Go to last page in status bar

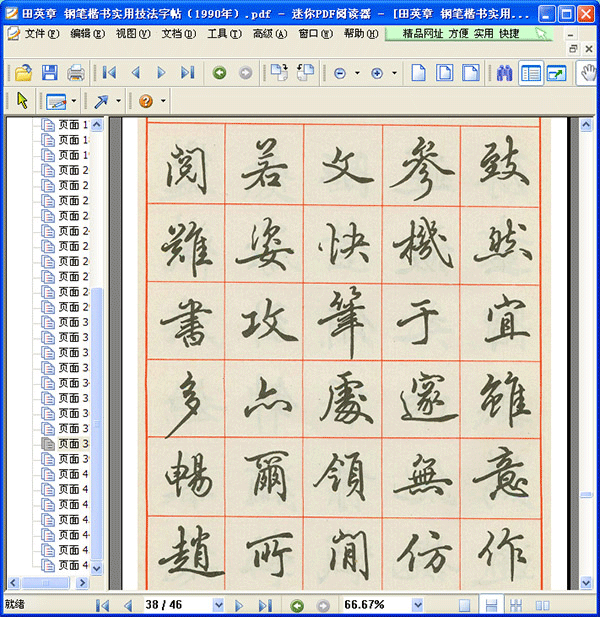265,605
